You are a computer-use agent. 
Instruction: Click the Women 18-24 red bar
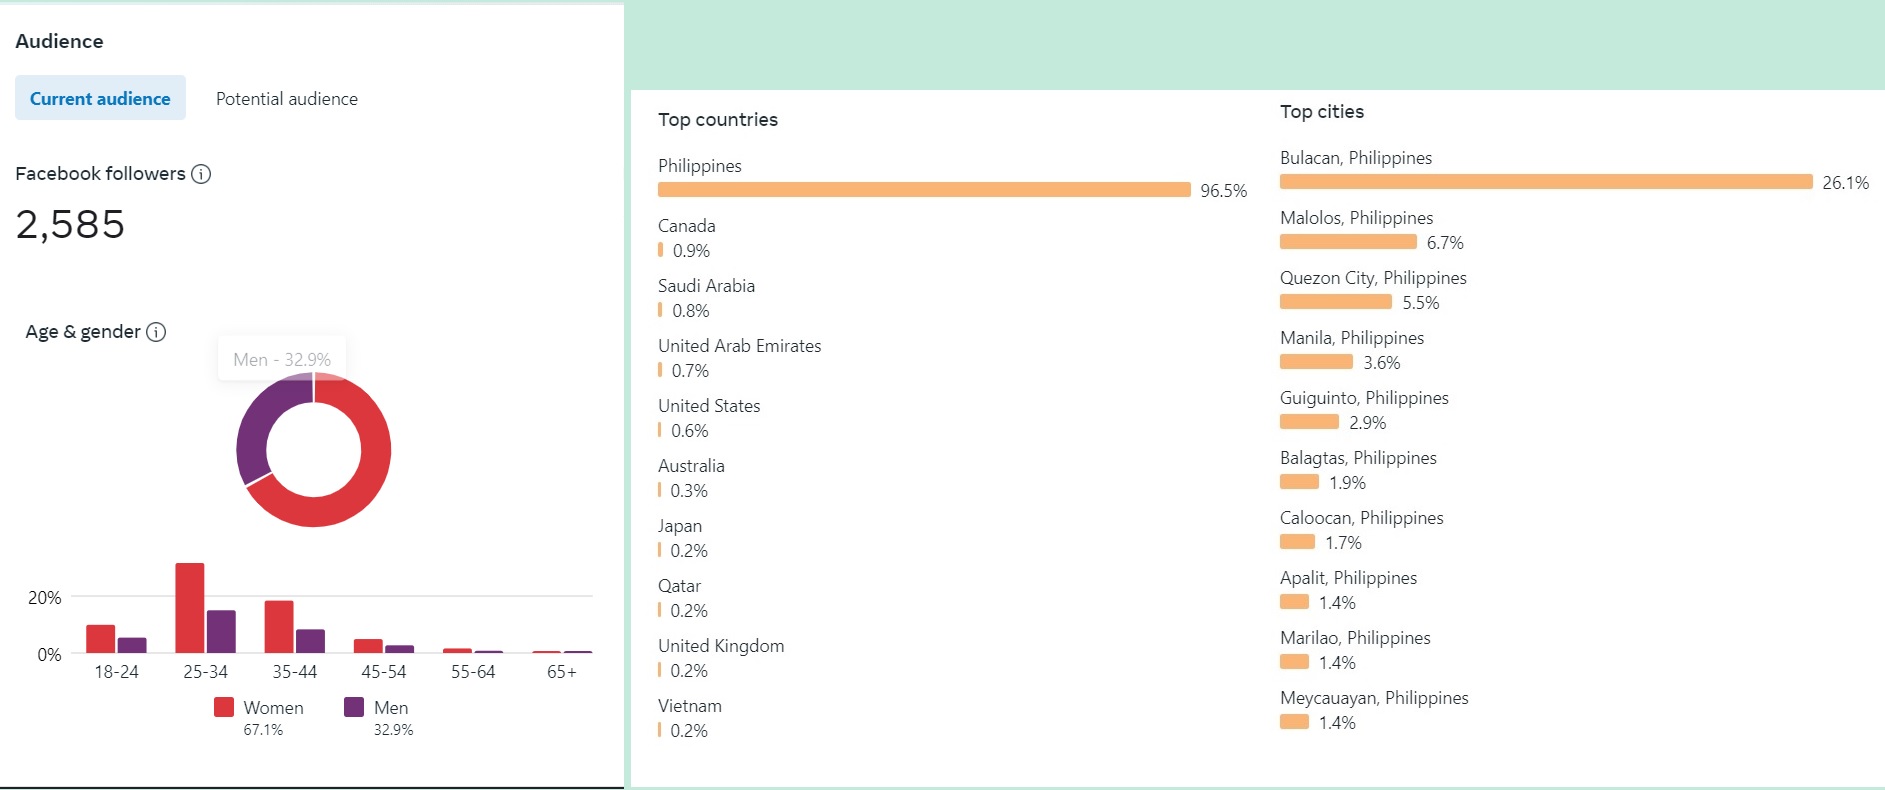101,639
